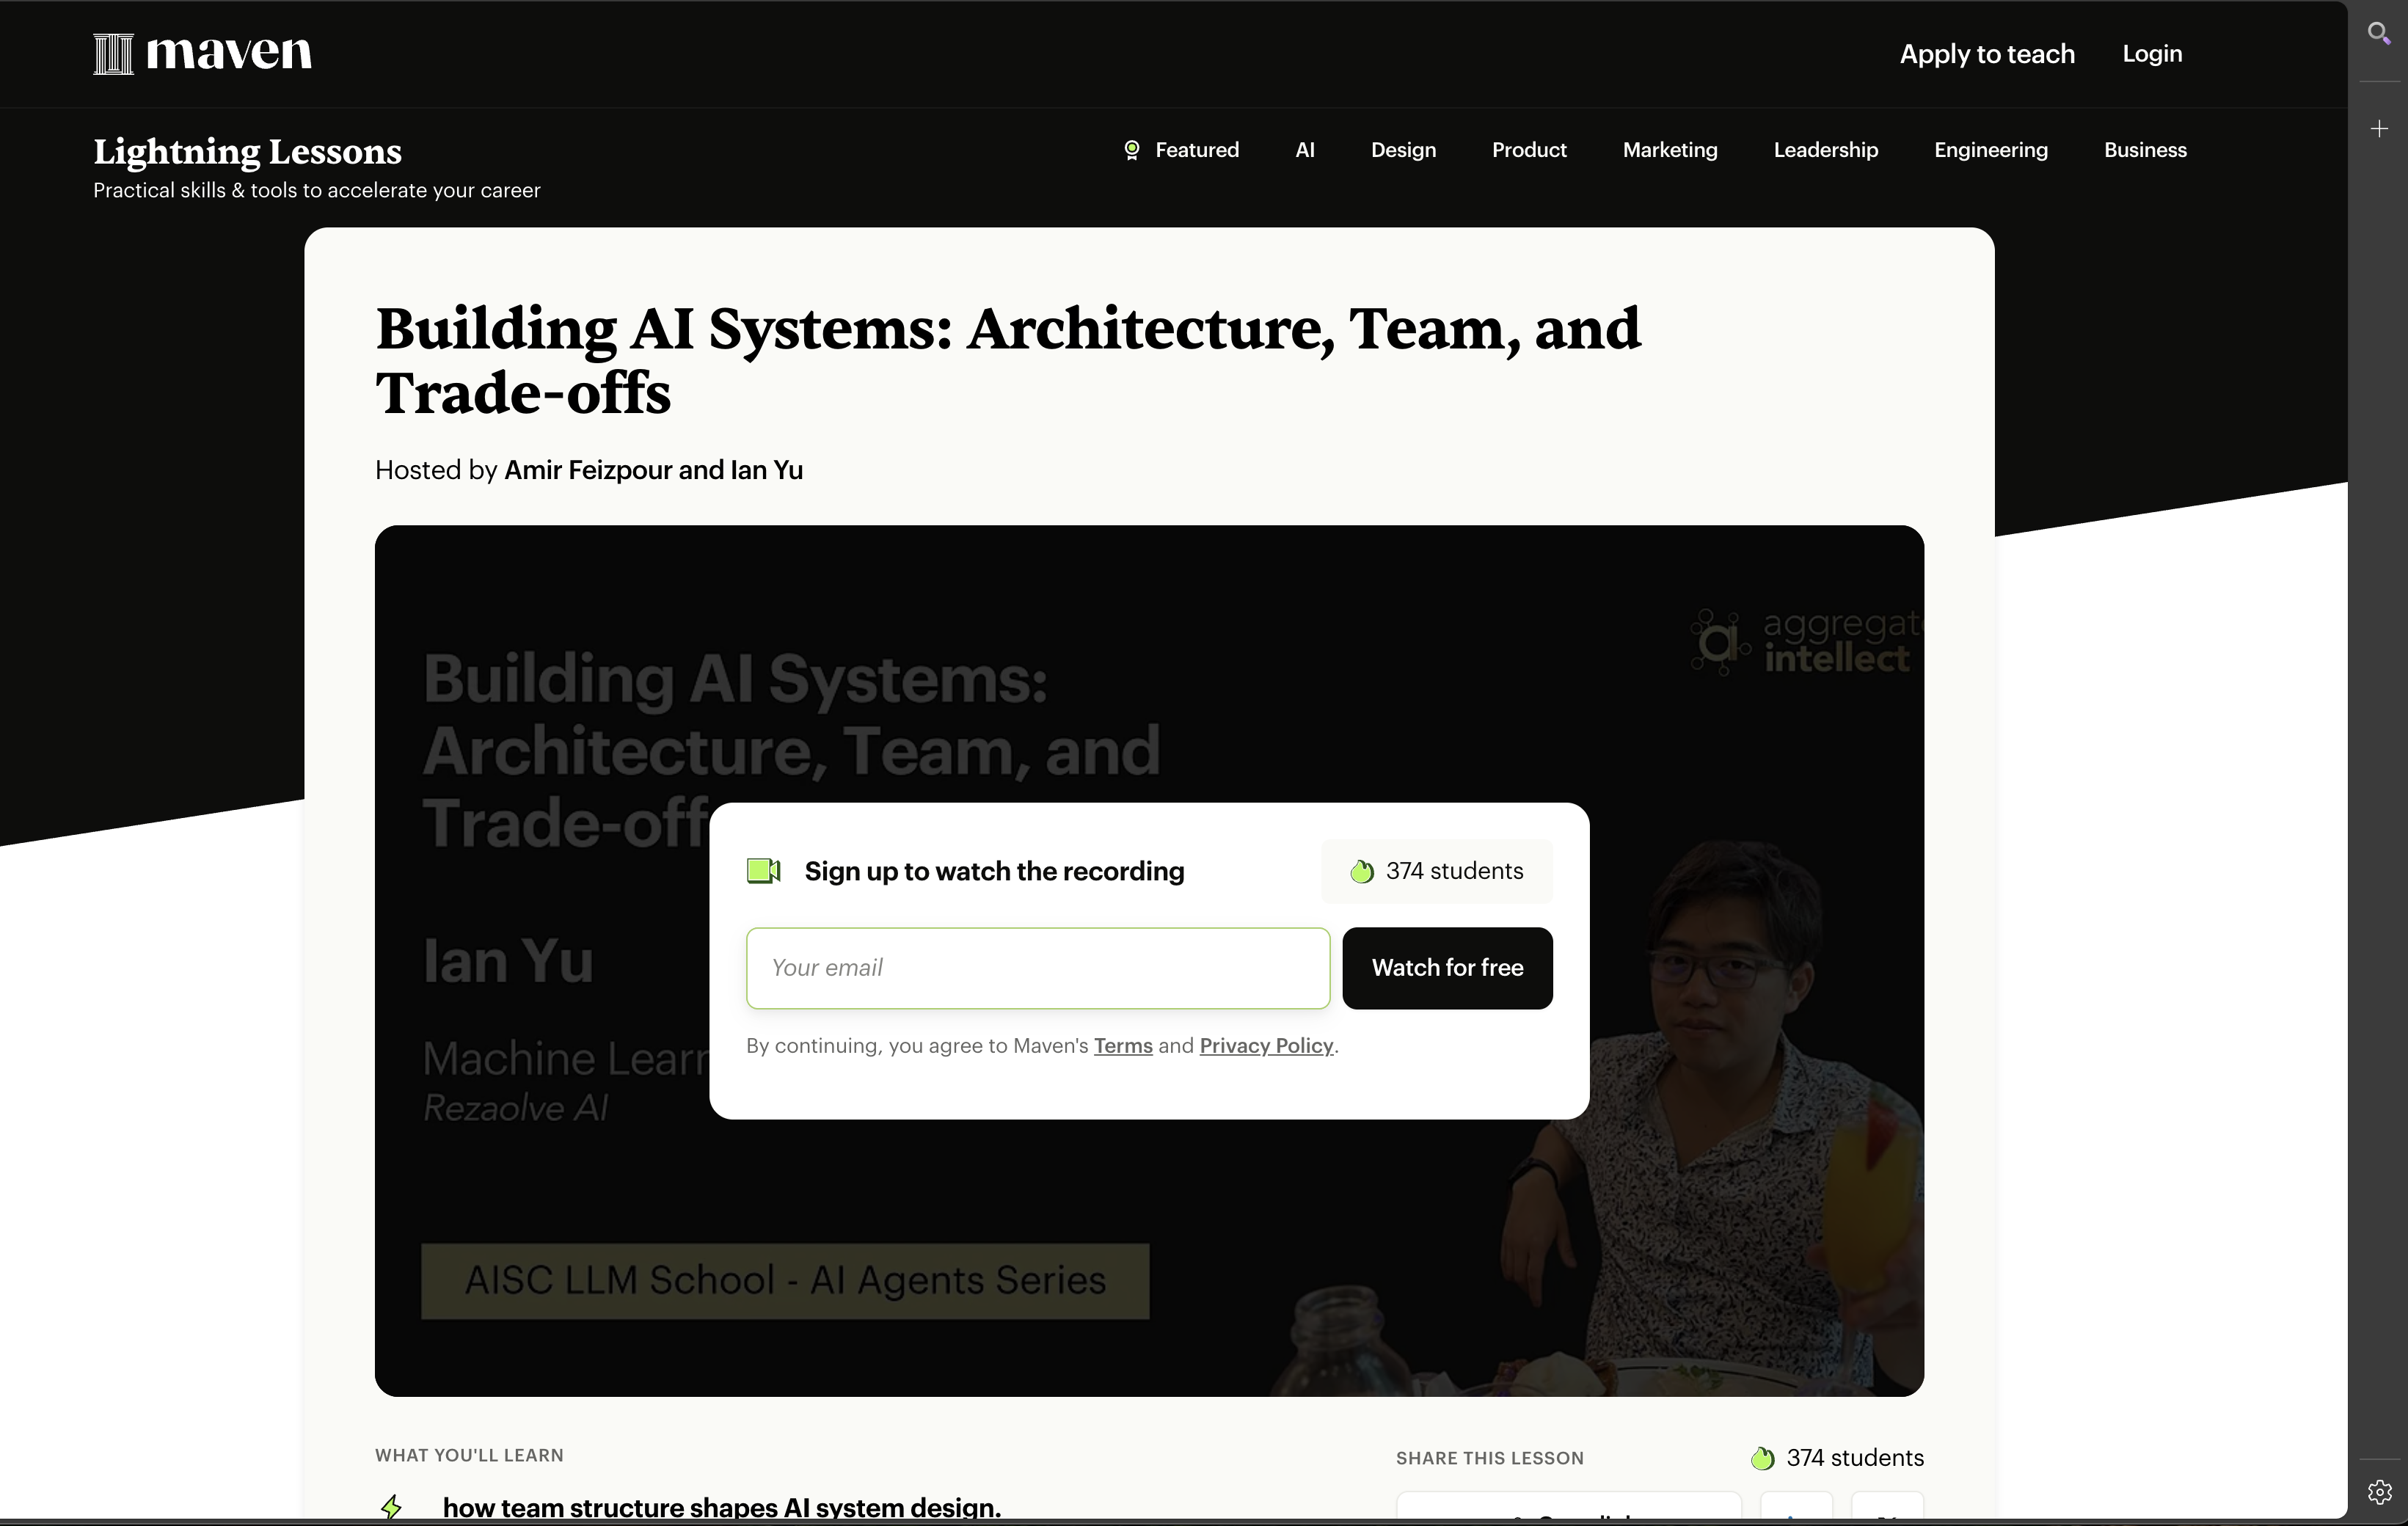This screenshot has height=1526, width=2408.
Task: Click 374 students beside Share This Lesson
Action: [1838, 1458]
